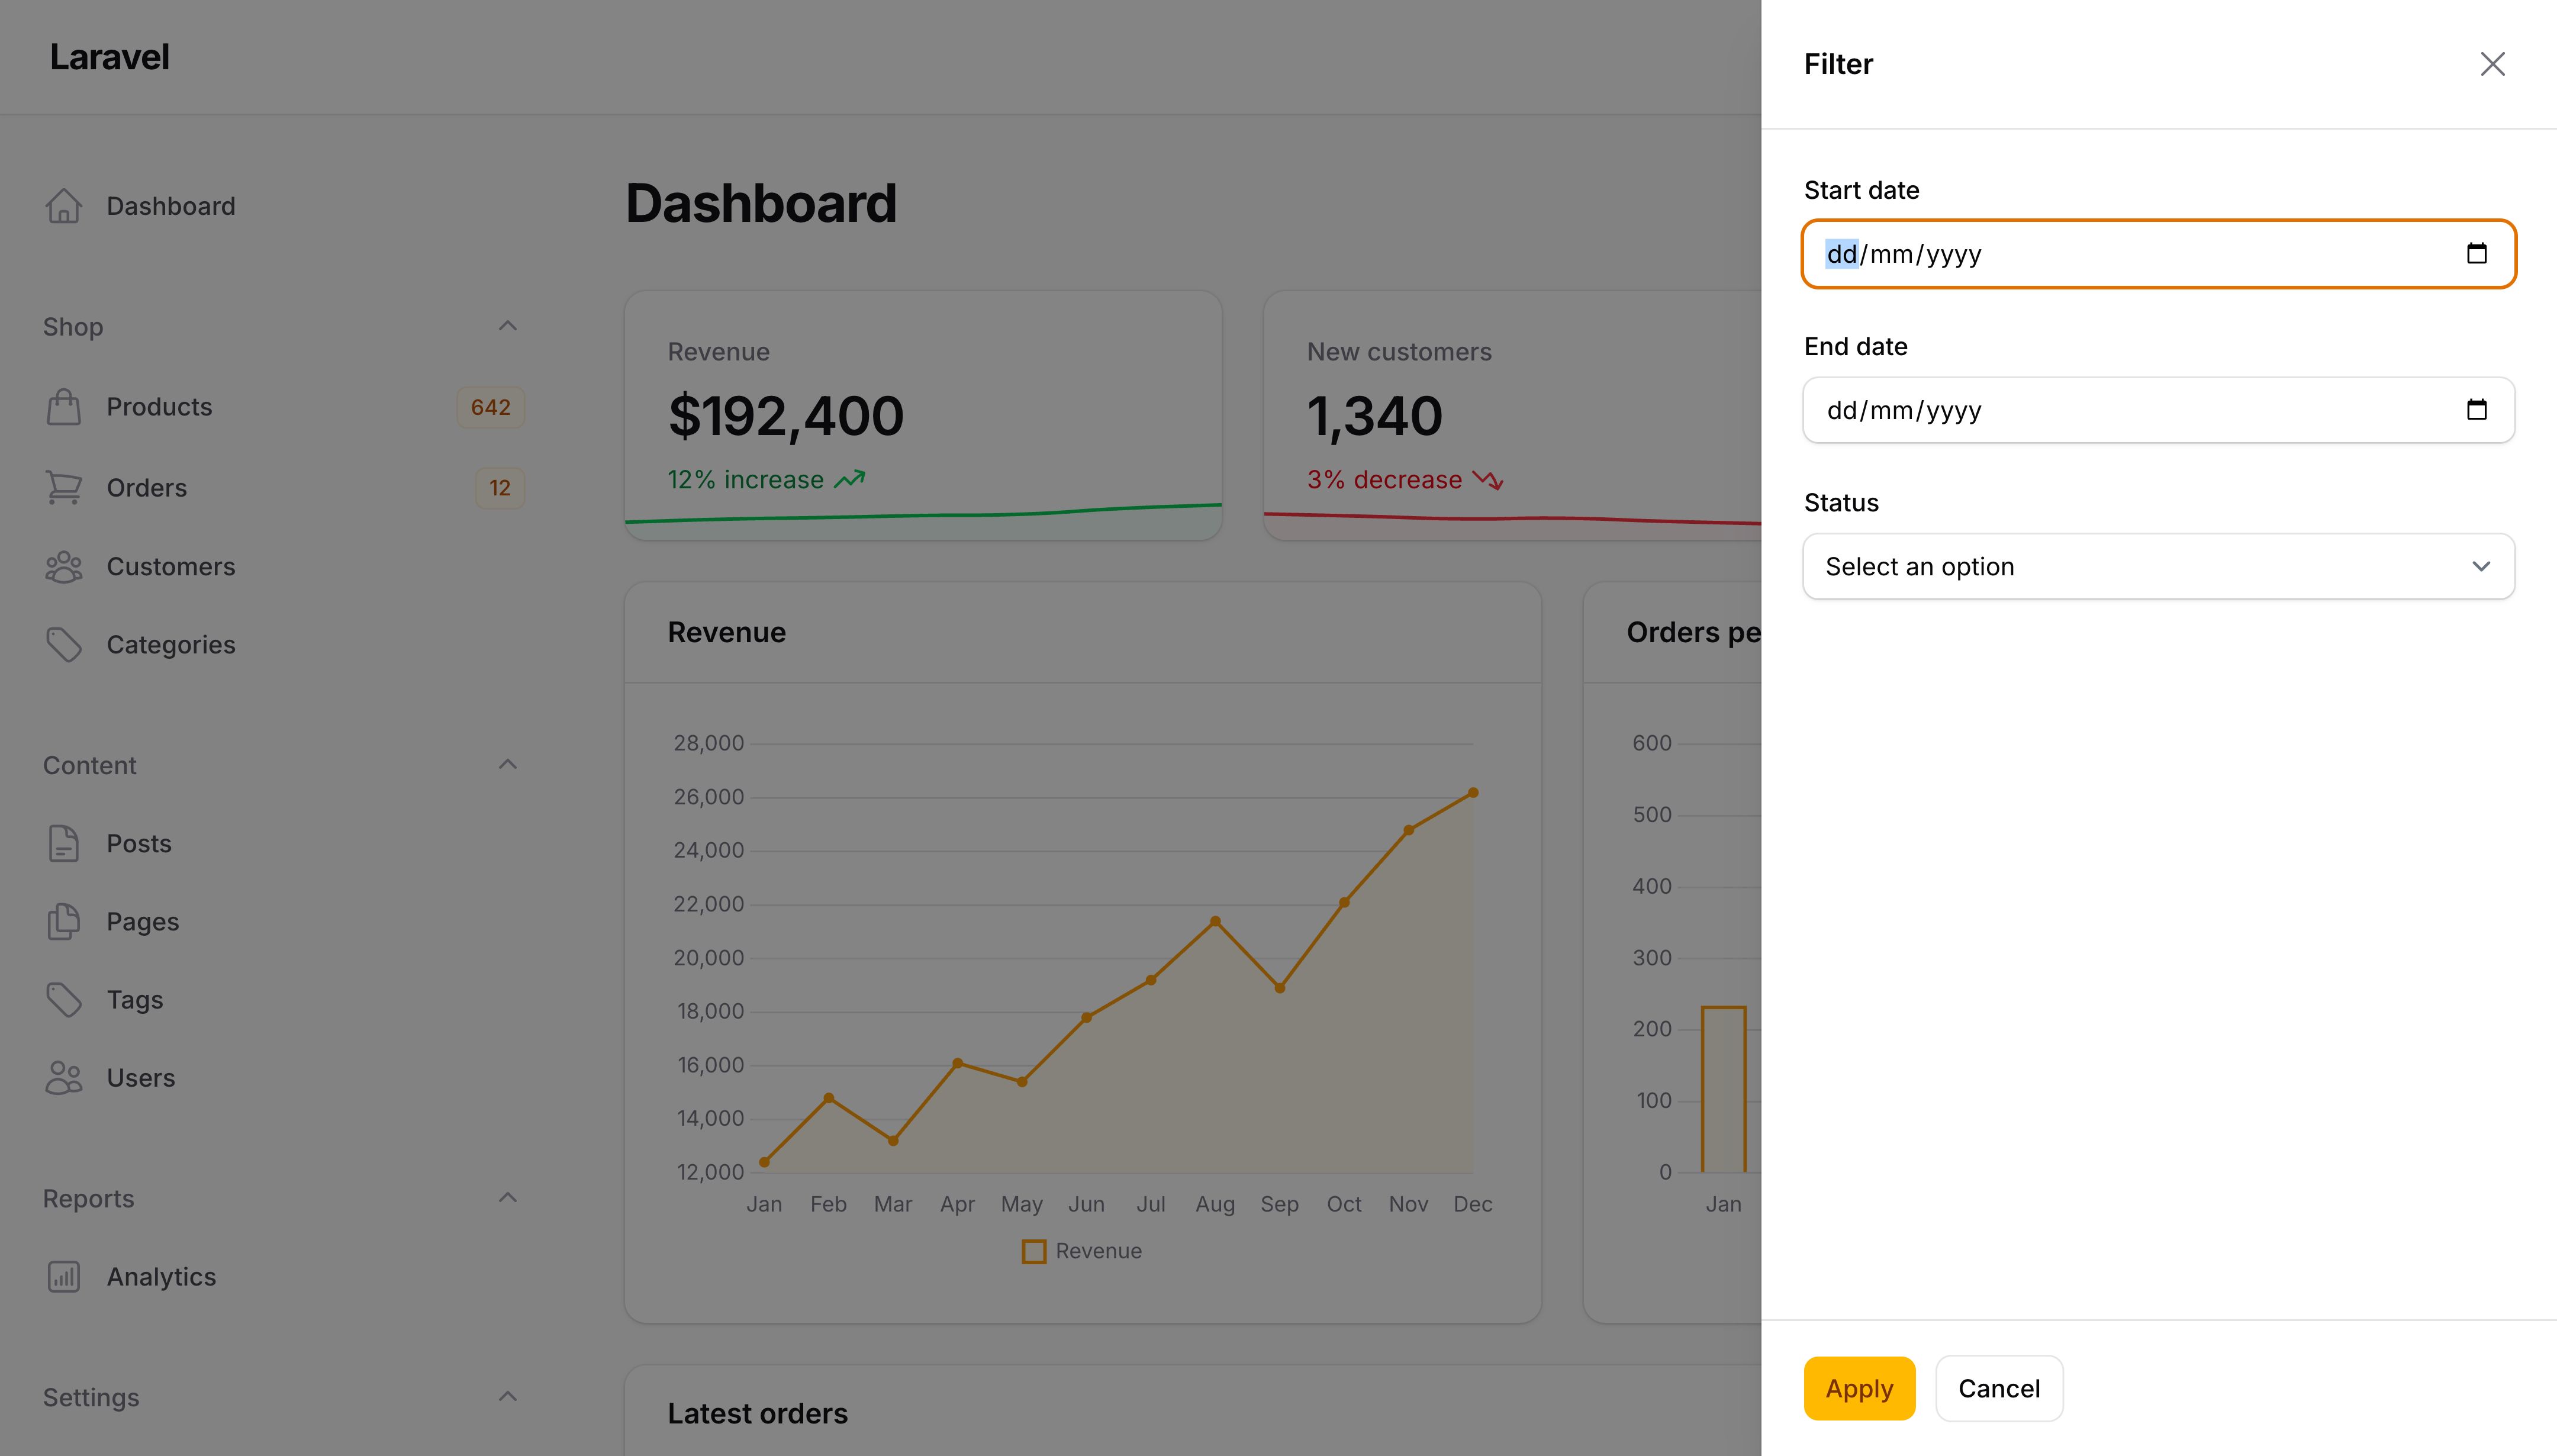2557x1456 pixels.
Task: Click the Customers group icon
Action: [x=64, y=567]
